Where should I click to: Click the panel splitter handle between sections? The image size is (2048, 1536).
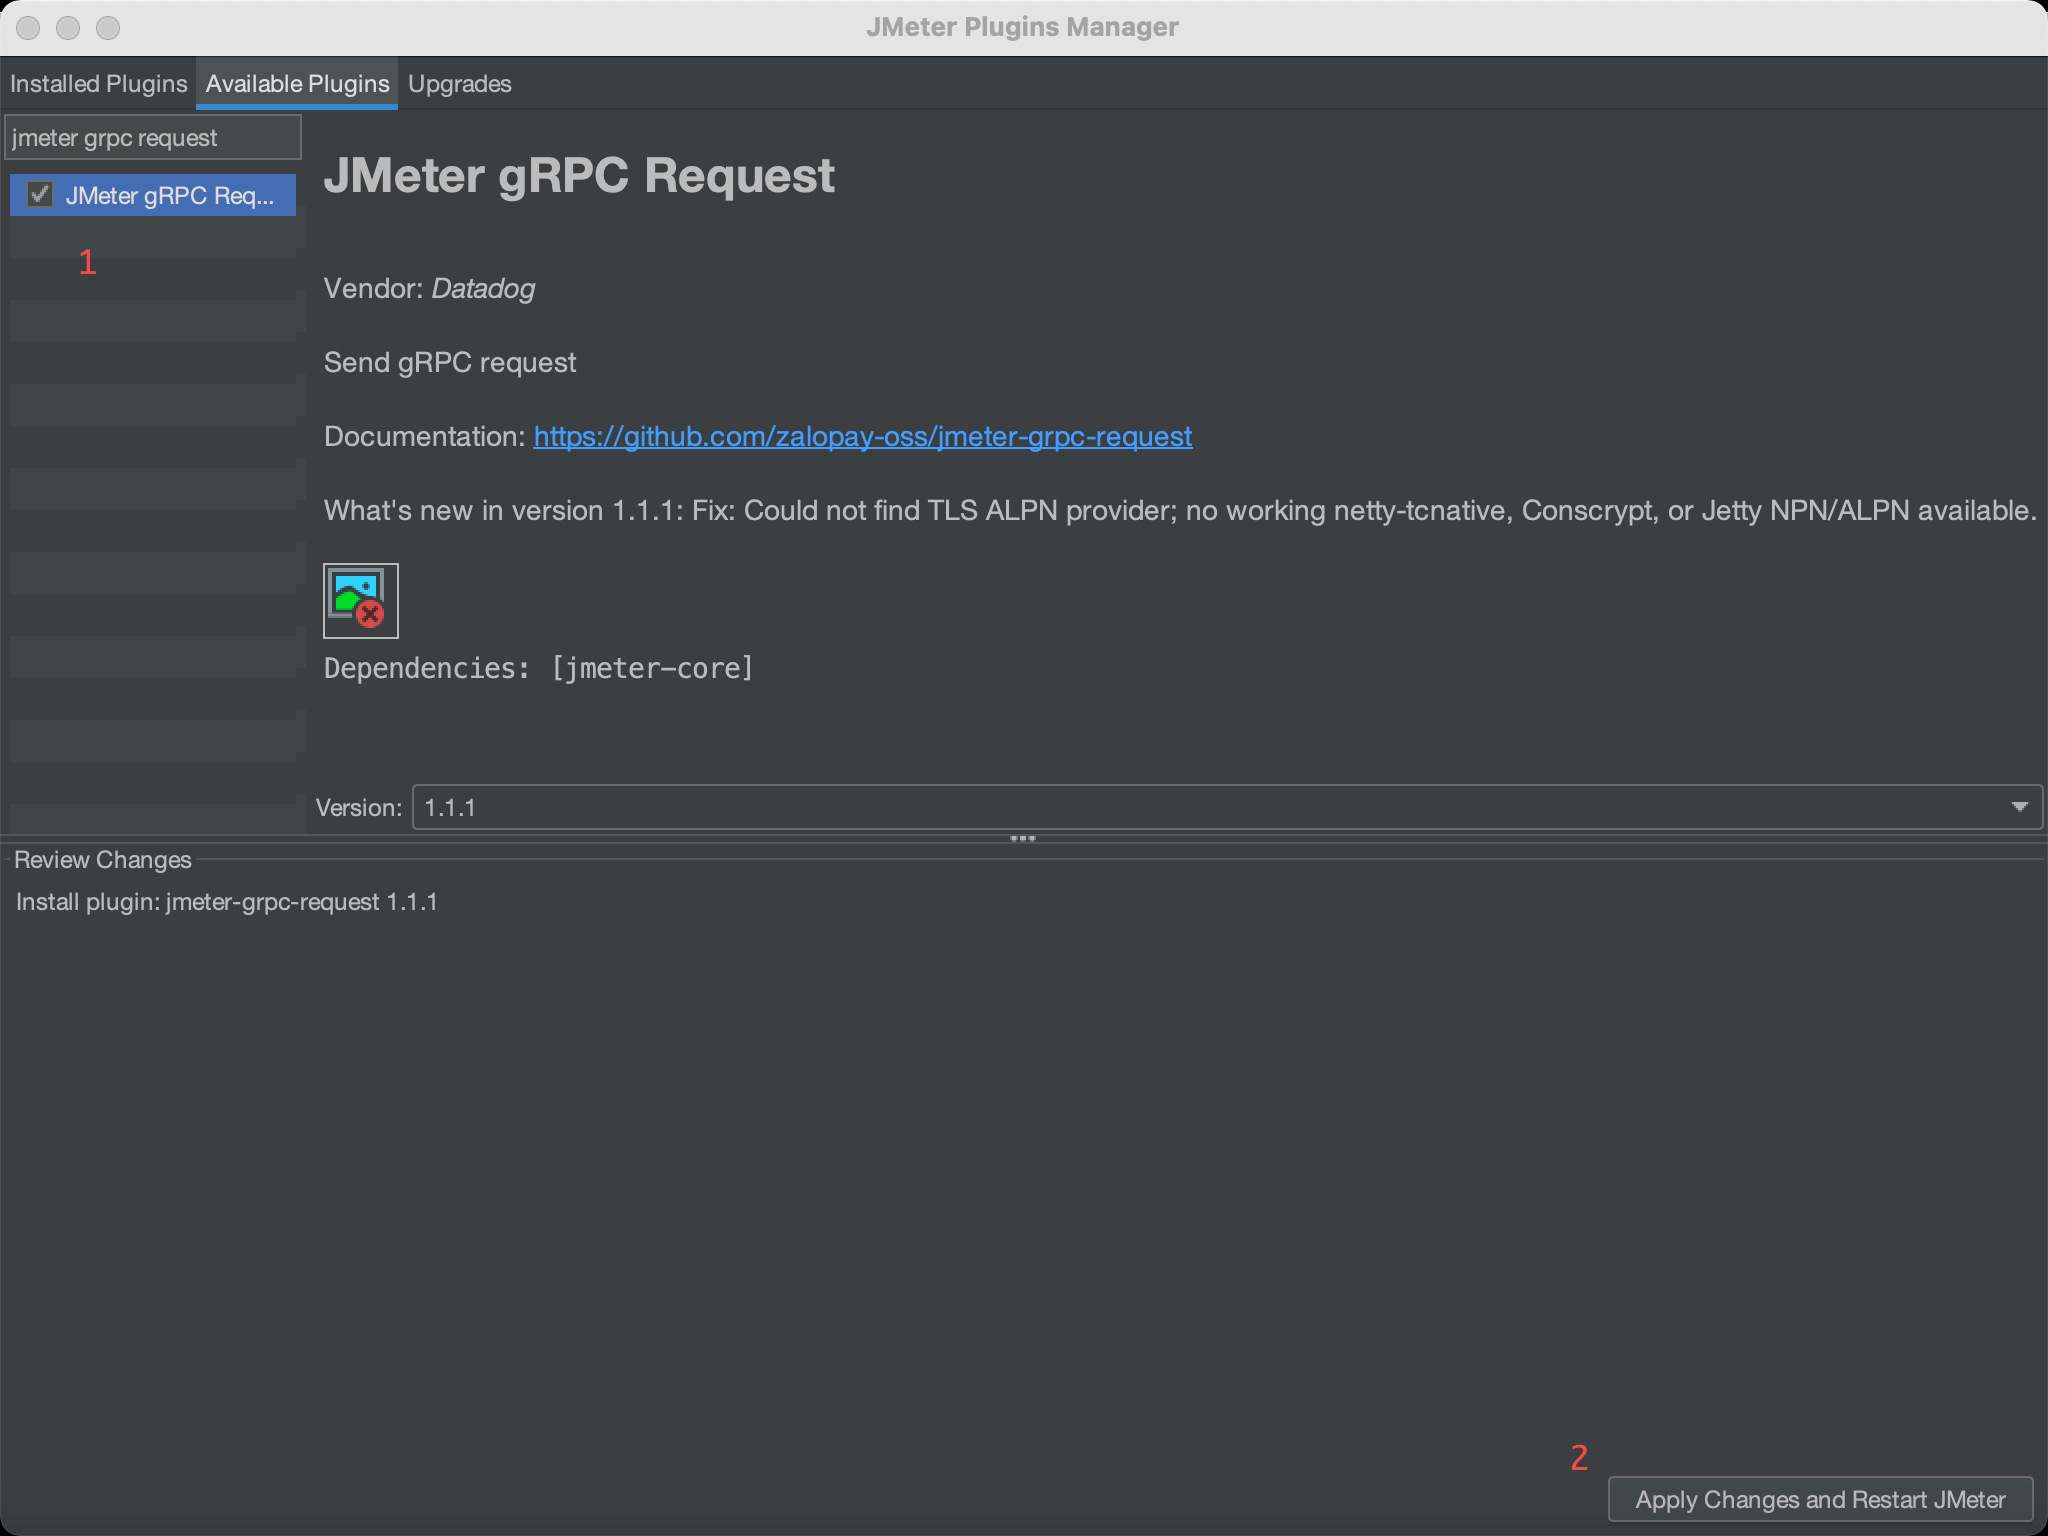tap(1024, 839)
